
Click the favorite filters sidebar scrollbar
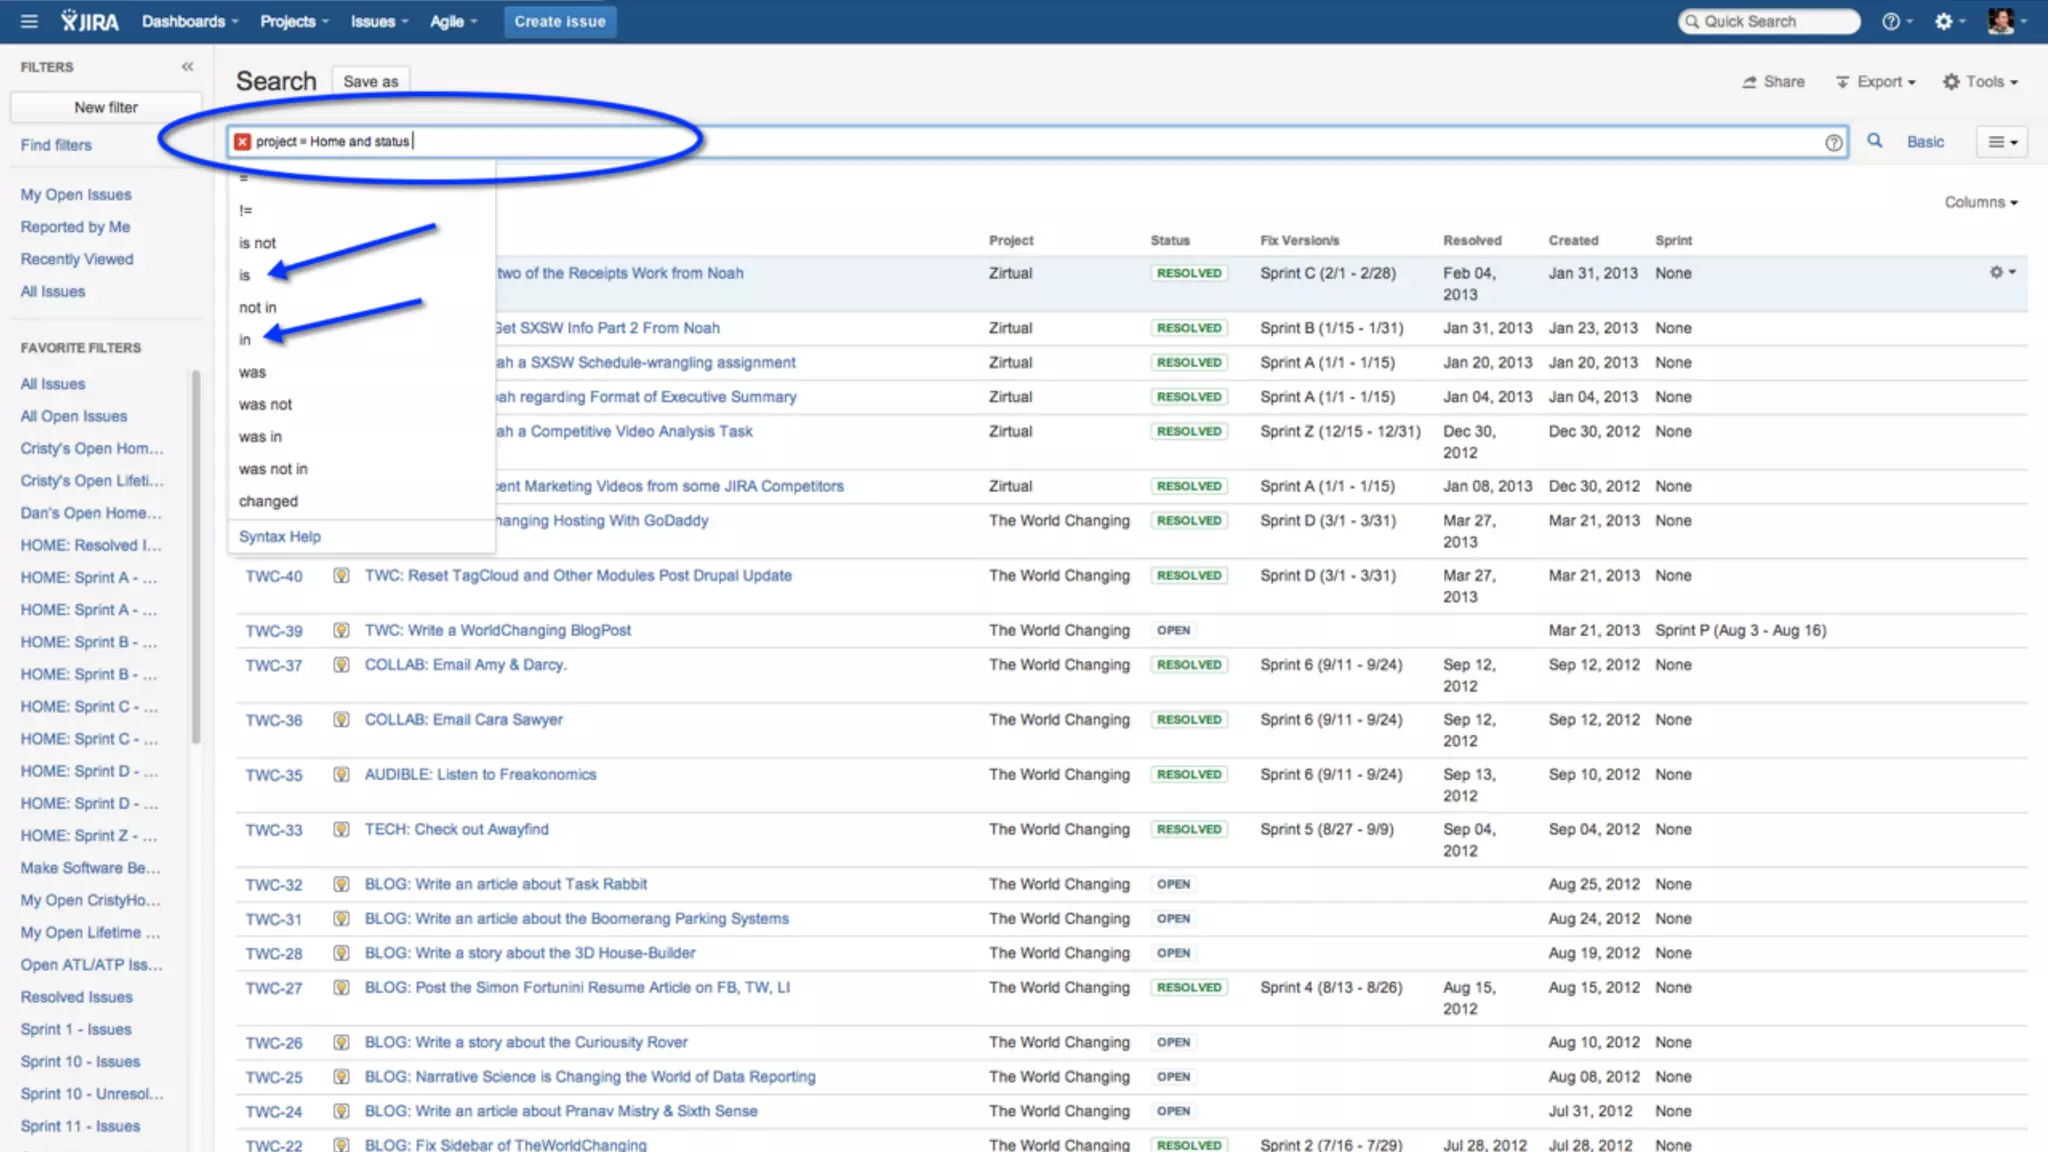[196, 556]
